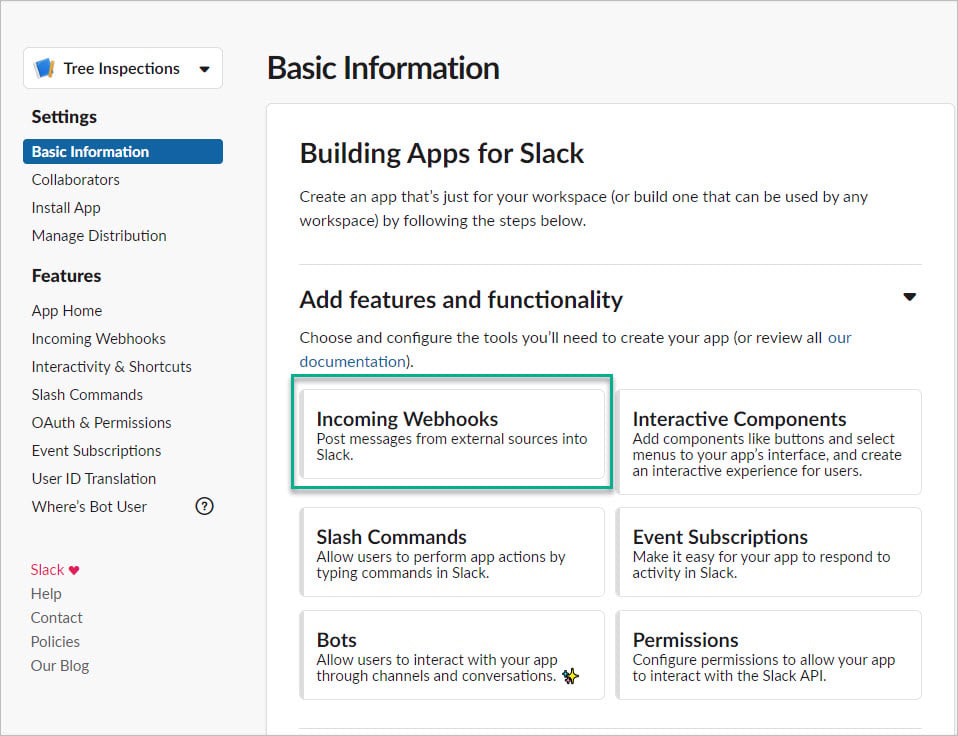This screenshot has height=736, width=958.
Task: Open Incoming Webhooks in the sidebar
Action: pos(98,338)
